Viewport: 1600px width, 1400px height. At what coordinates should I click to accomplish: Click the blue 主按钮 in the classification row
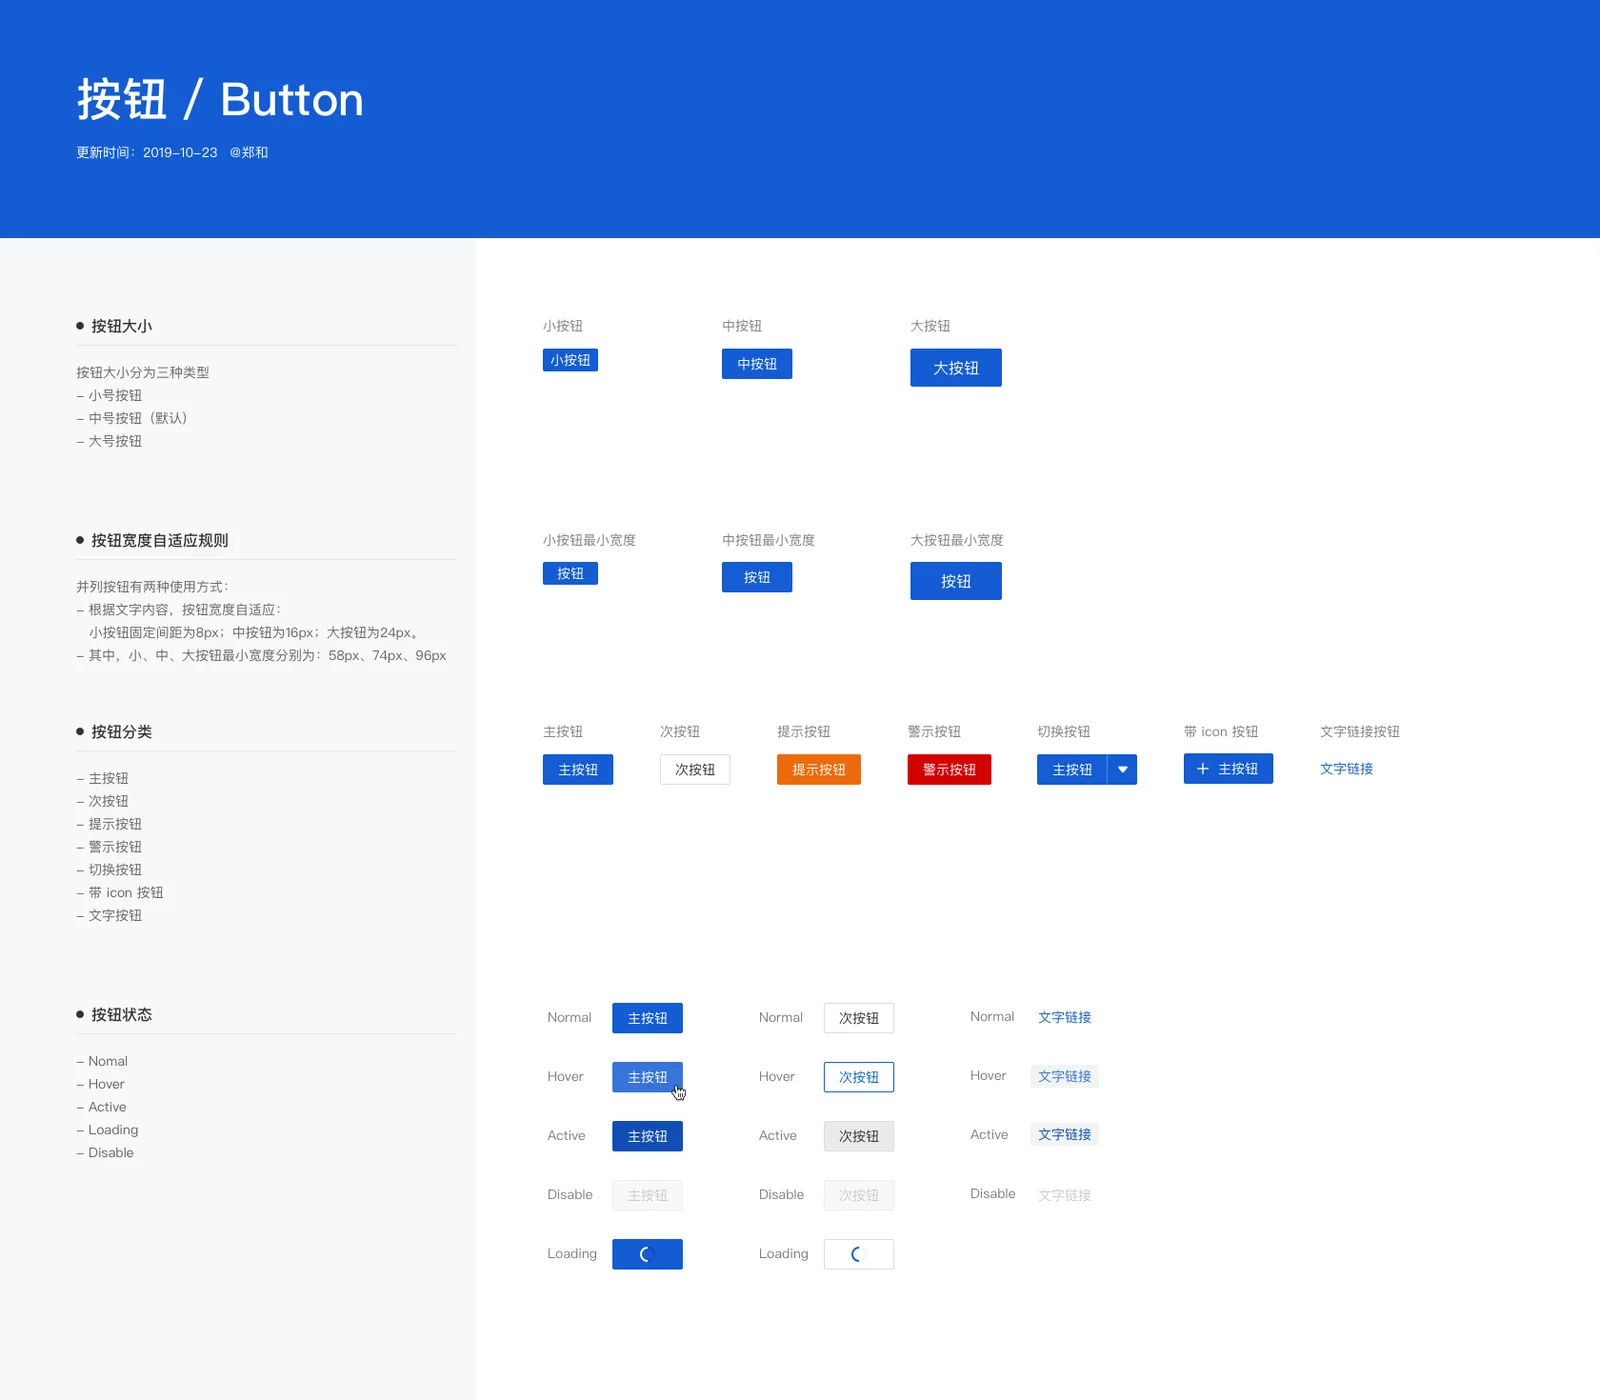(x=578, y=769)
